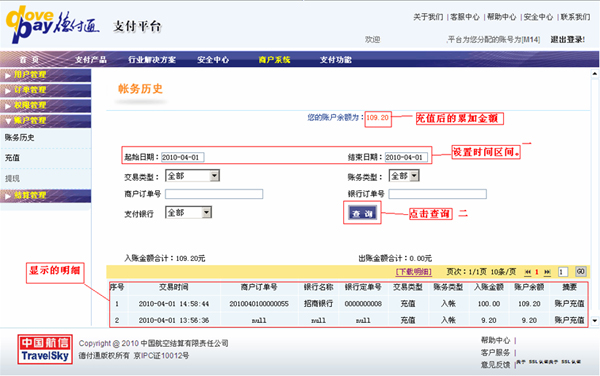Select 提现 in the sidebar

pos(12,178)
